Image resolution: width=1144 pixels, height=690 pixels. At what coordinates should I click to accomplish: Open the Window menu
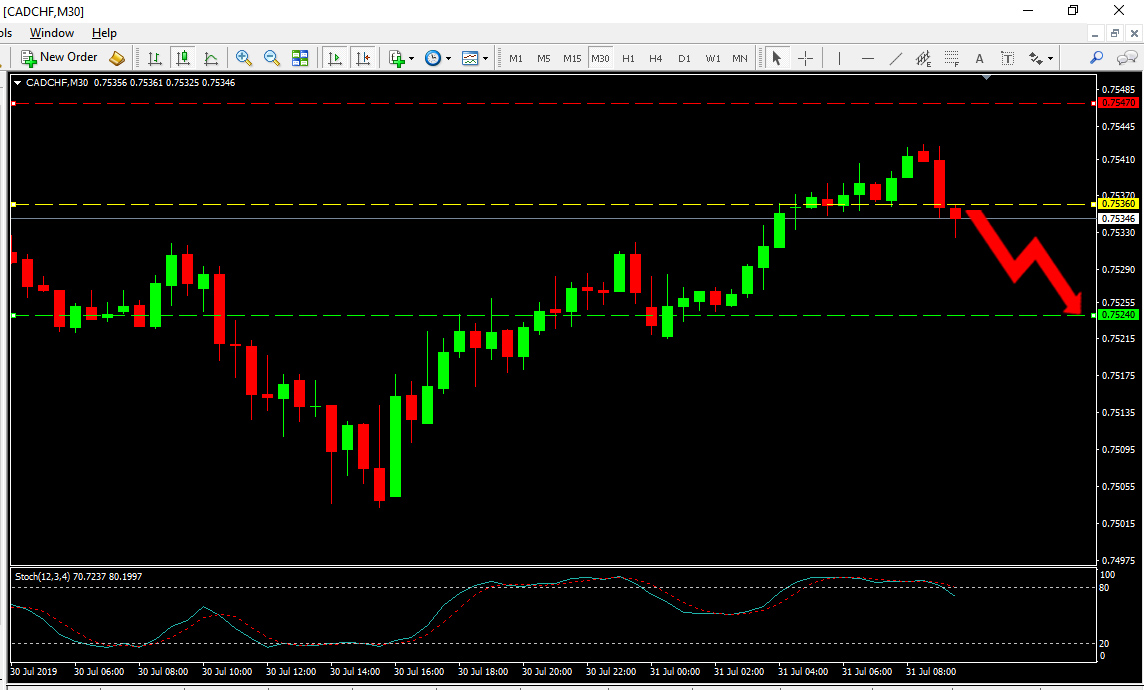(x=52, y=33)
